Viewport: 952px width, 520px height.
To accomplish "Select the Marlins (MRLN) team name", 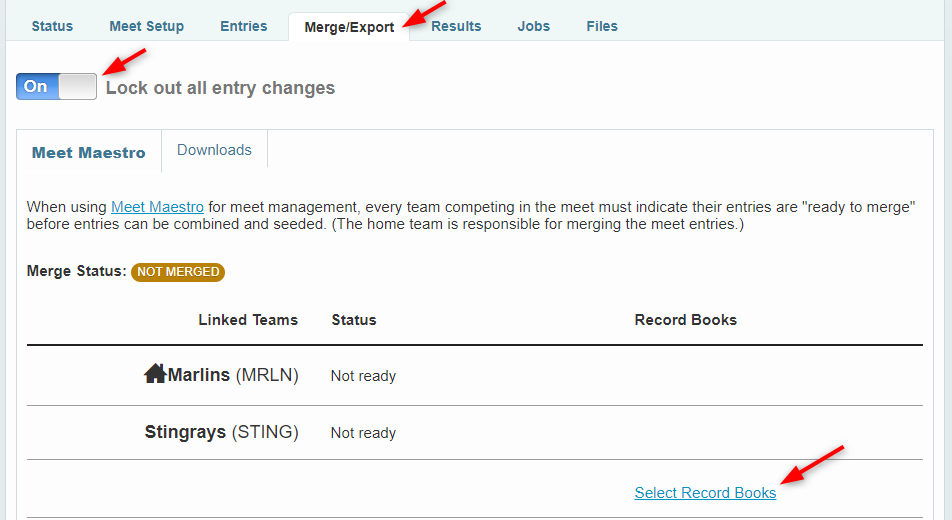I will click(x=233, y=375).
